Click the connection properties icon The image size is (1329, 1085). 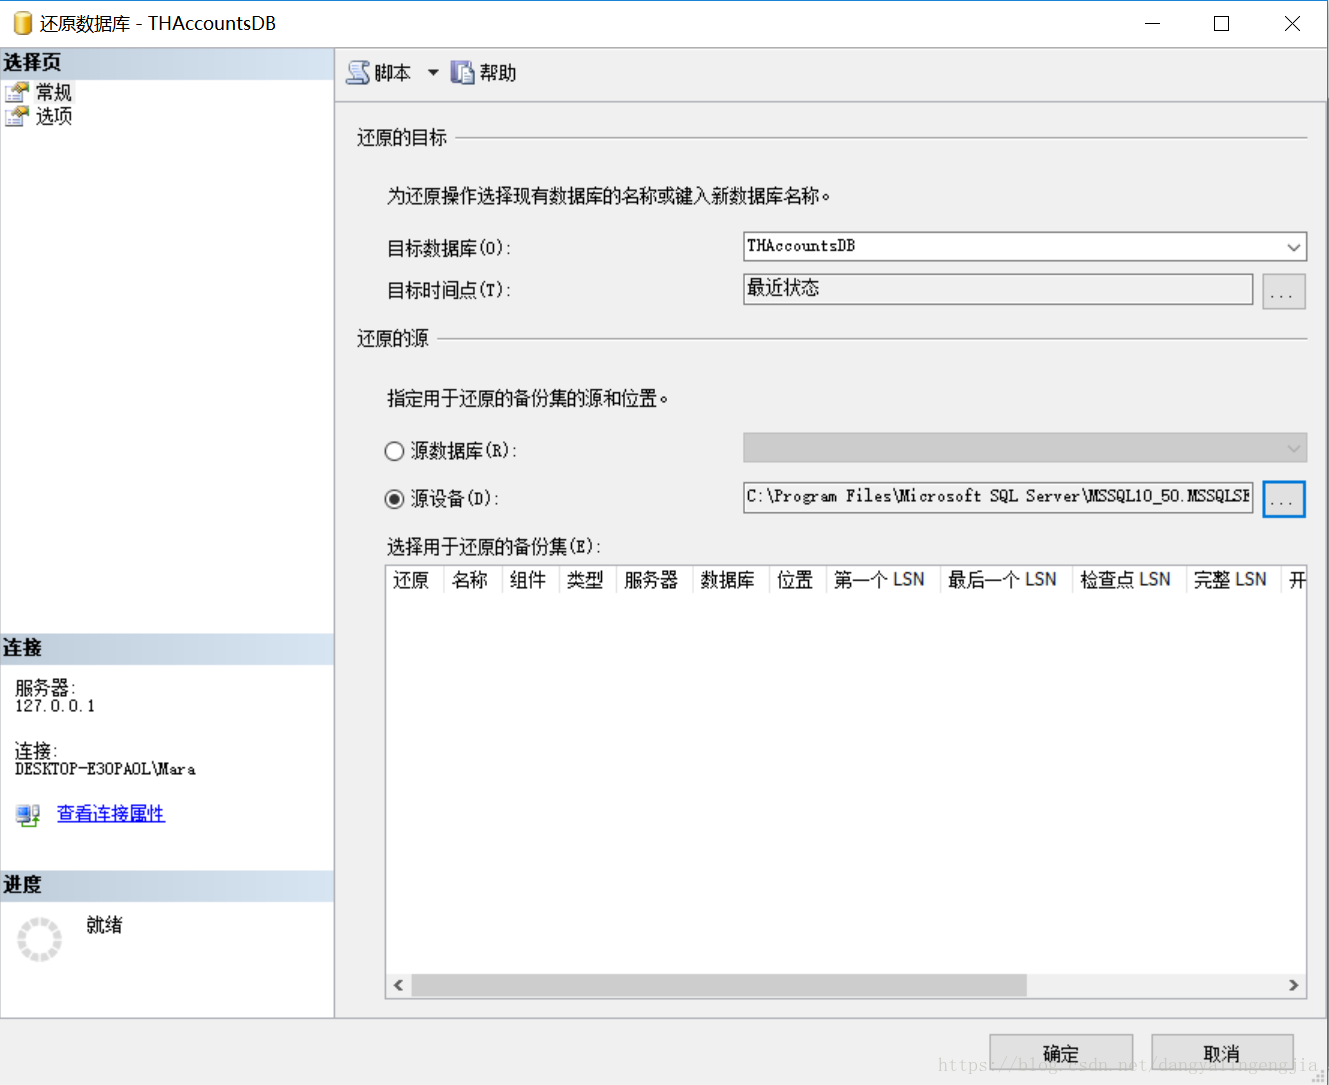(28, 815)
